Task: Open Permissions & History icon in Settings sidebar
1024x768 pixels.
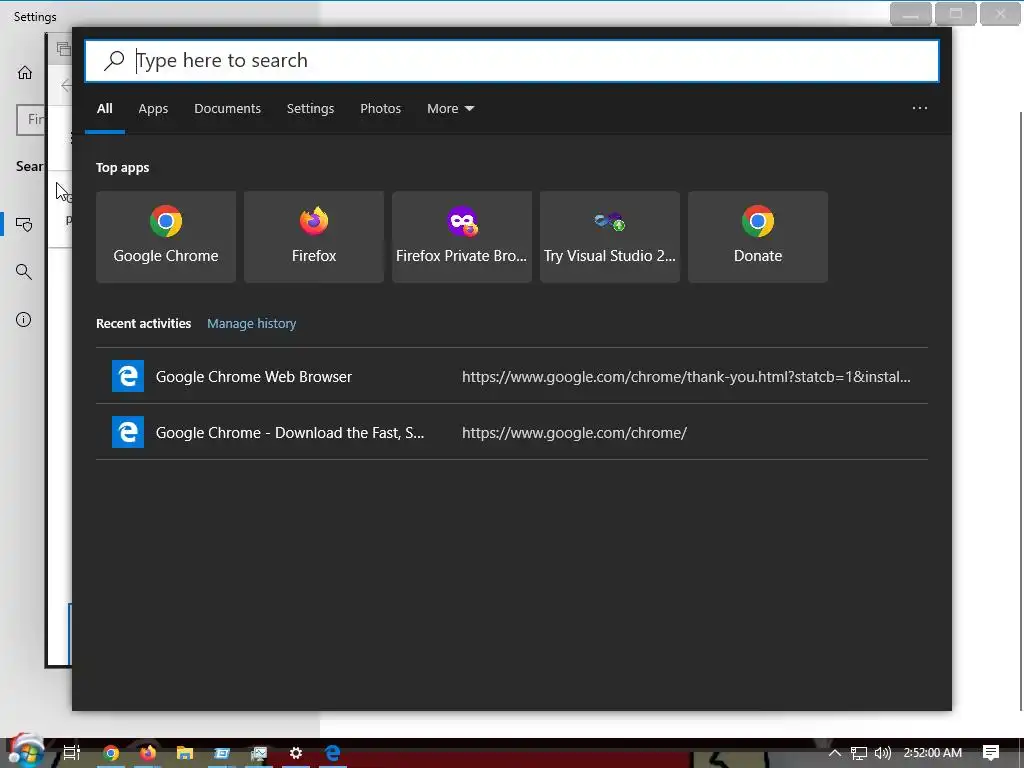Action: click(x=24, y=225)
